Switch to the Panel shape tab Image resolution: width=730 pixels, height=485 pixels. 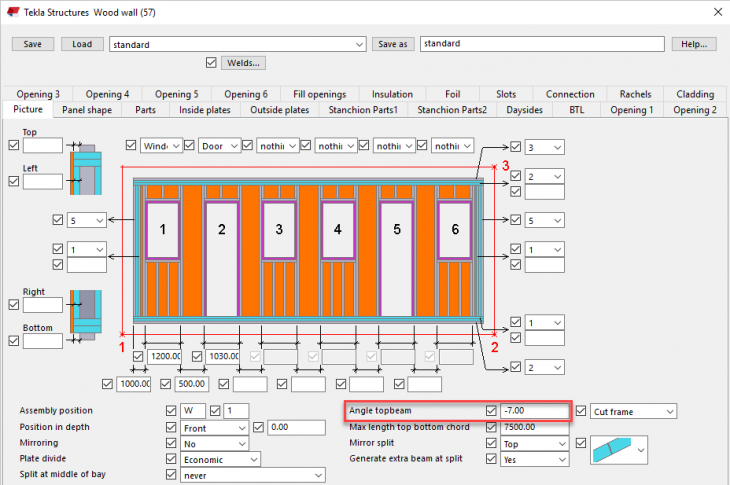click(87, 110)
